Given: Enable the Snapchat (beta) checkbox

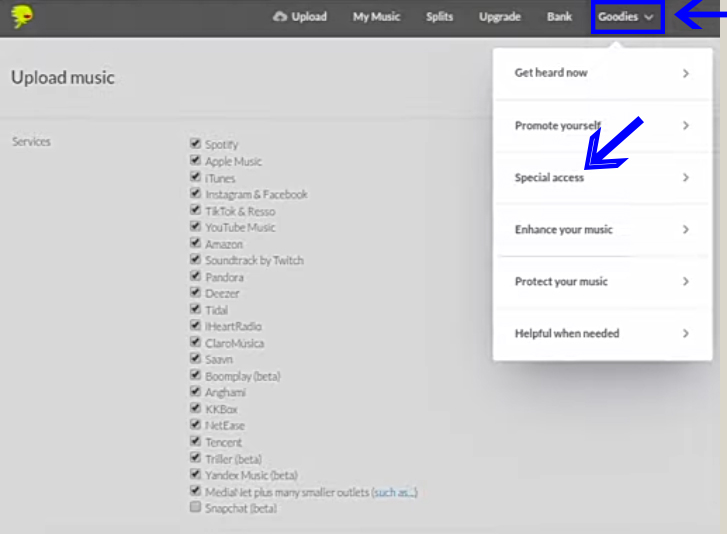Looking at the screenshot, I should [195, 507].
